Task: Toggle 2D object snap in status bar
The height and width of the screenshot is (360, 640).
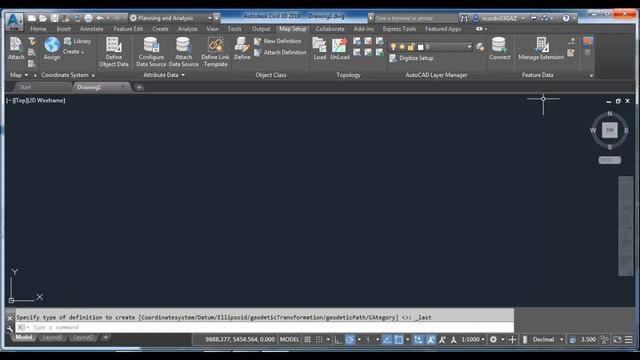Action: click(x=398, y=340)
